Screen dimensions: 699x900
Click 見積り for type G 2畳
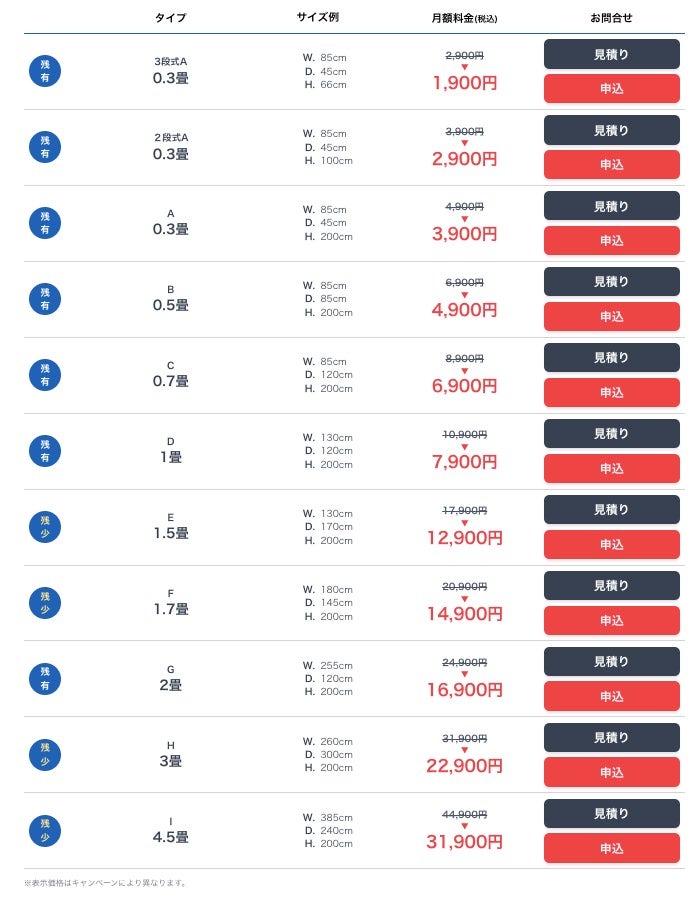point(611,662)
